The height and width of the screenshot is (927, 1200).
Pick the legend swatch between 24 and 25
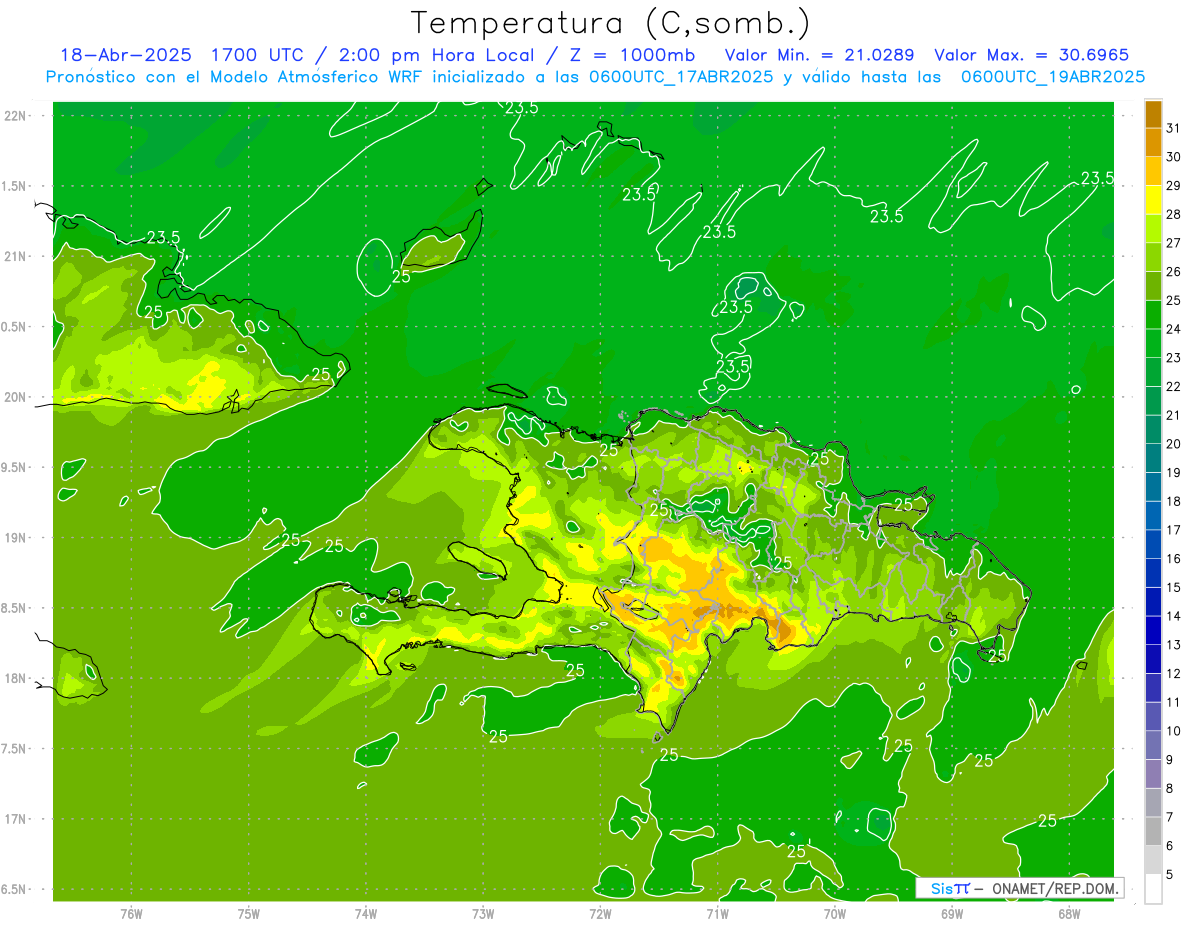(x=1153, y=315)
